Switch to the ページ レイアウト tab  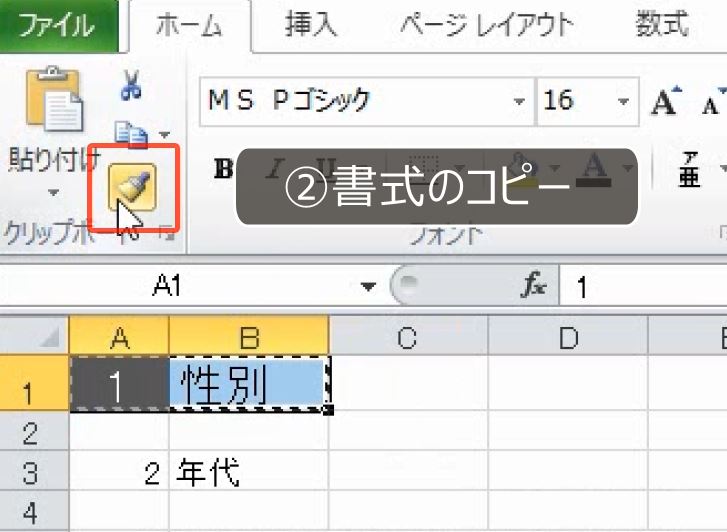(x=487, y=25)
